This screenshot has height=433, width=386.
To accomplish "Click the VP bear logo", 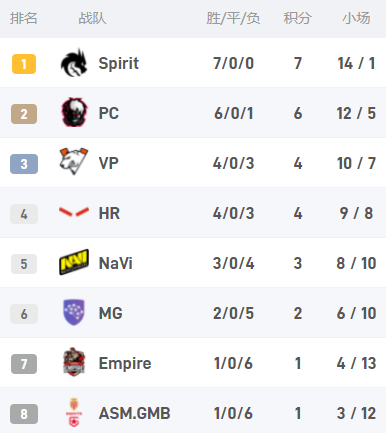I will click(74, 162).
